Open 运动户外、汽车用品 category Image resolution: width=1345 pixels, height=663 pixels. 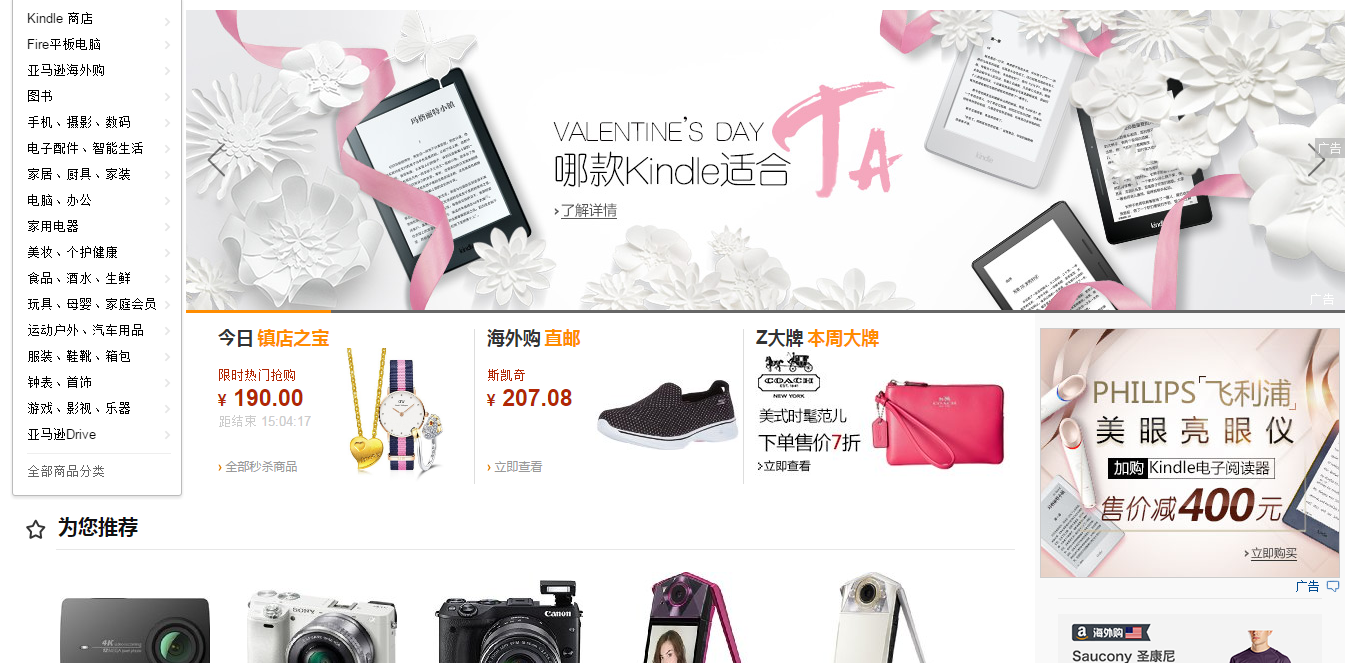pos(85,330)
